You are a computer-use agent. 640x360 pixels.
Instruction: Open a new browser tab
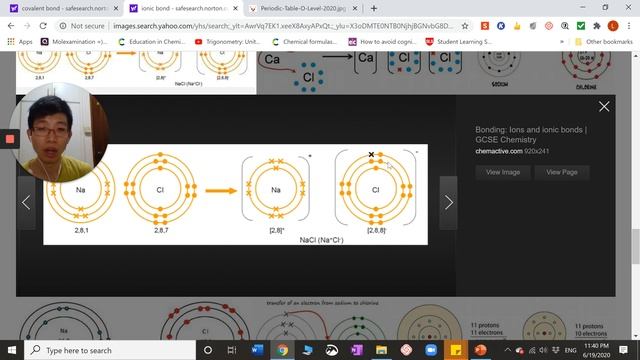tap(374, 8)
